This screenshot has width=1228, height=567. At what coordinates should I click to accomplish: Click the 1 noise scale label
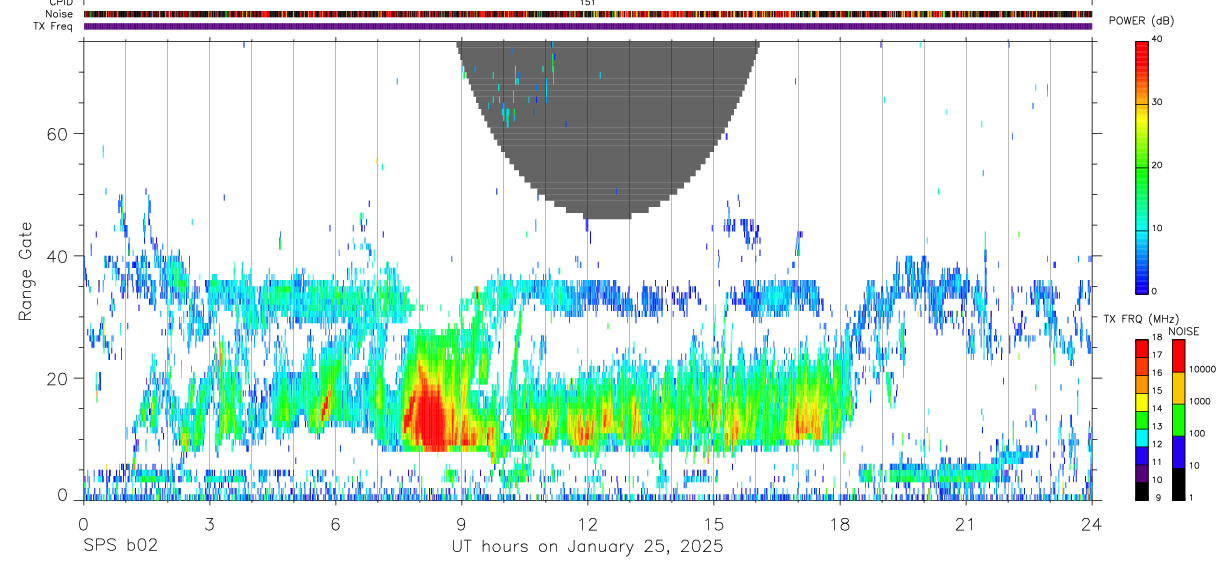point(1191,497)
